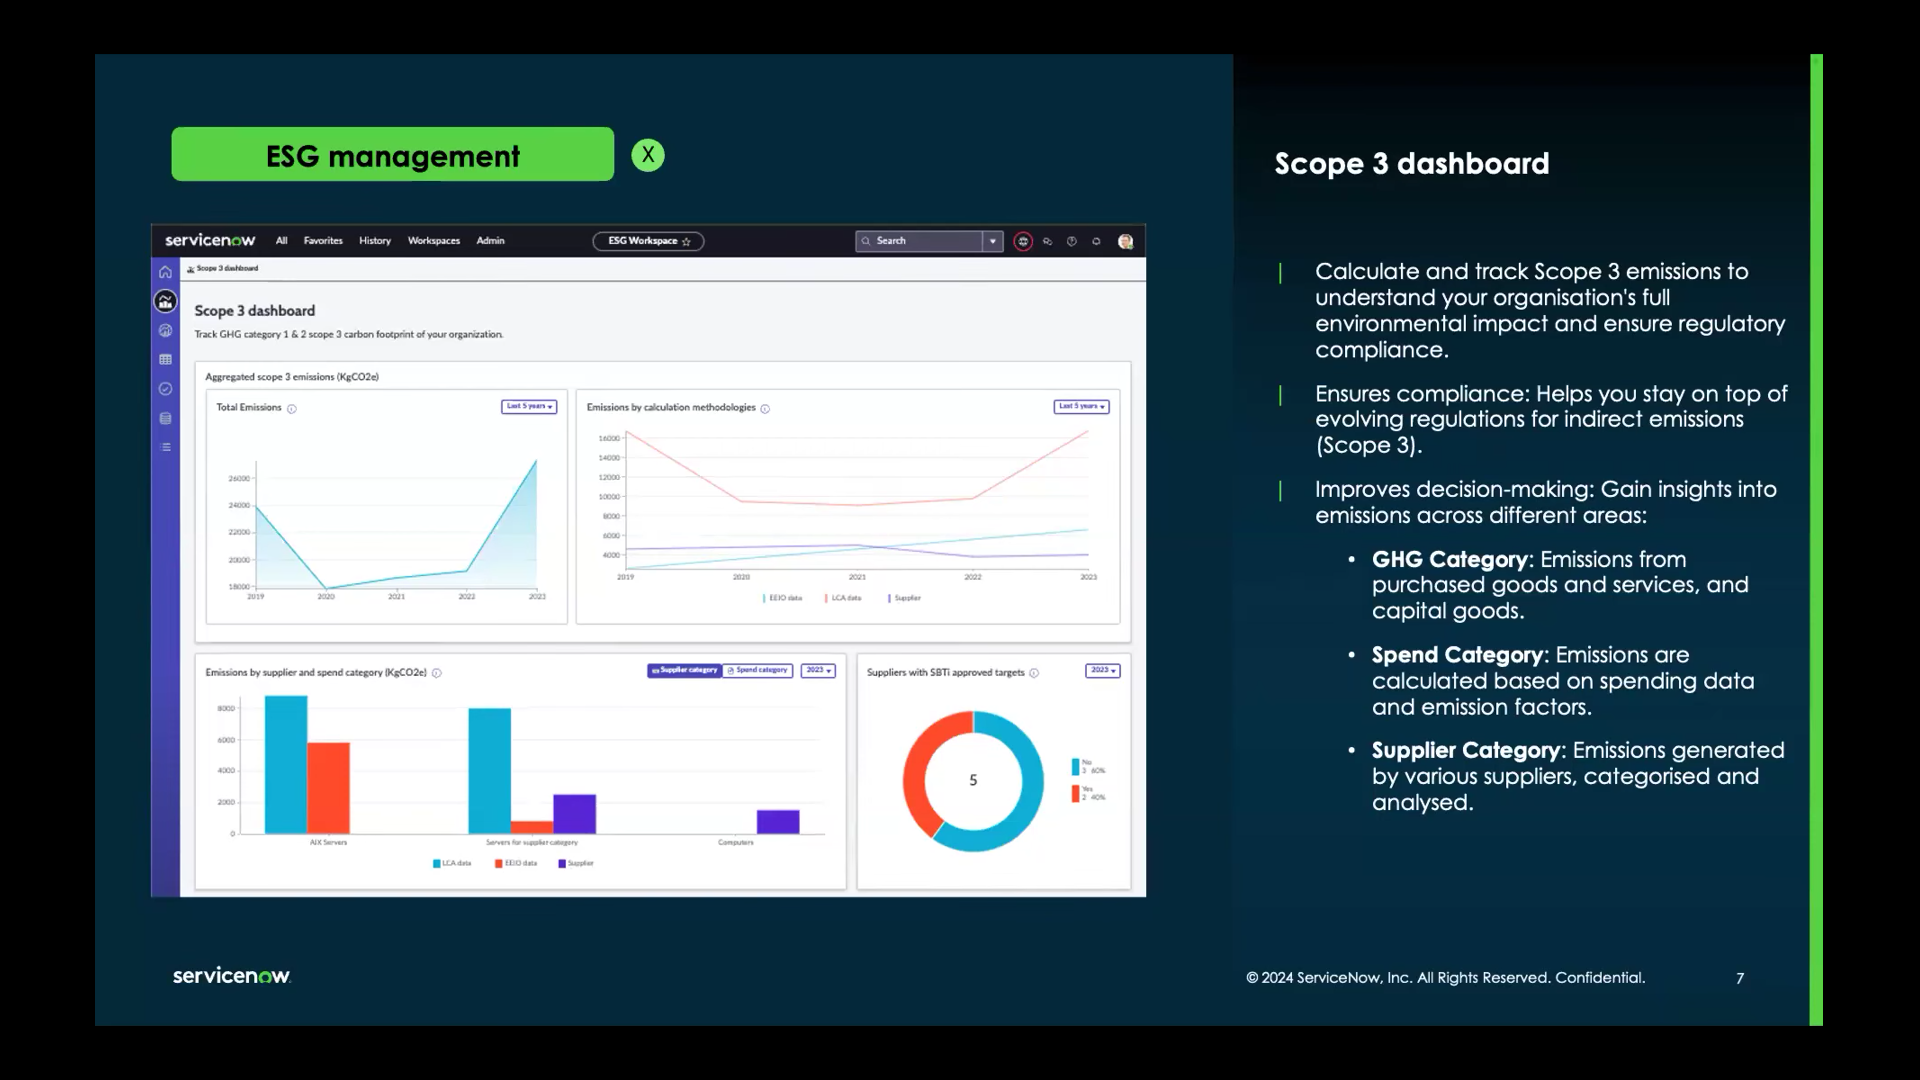Show info for Emissions by calculation methodologies
Viewport: 1920px width, 1080px height.
coord(765,408)
